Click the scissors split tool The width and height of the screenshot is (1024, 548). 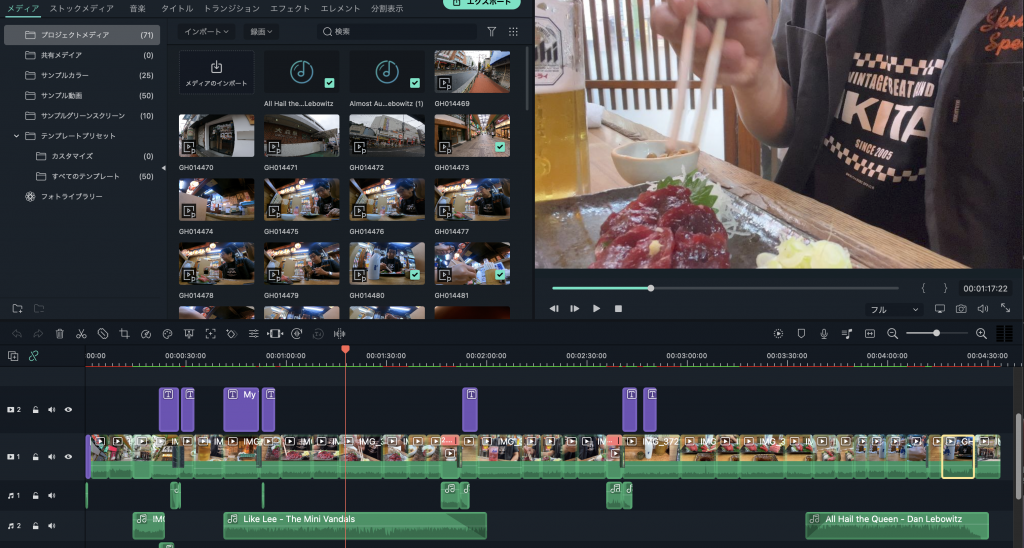click(x=81, y=334)
